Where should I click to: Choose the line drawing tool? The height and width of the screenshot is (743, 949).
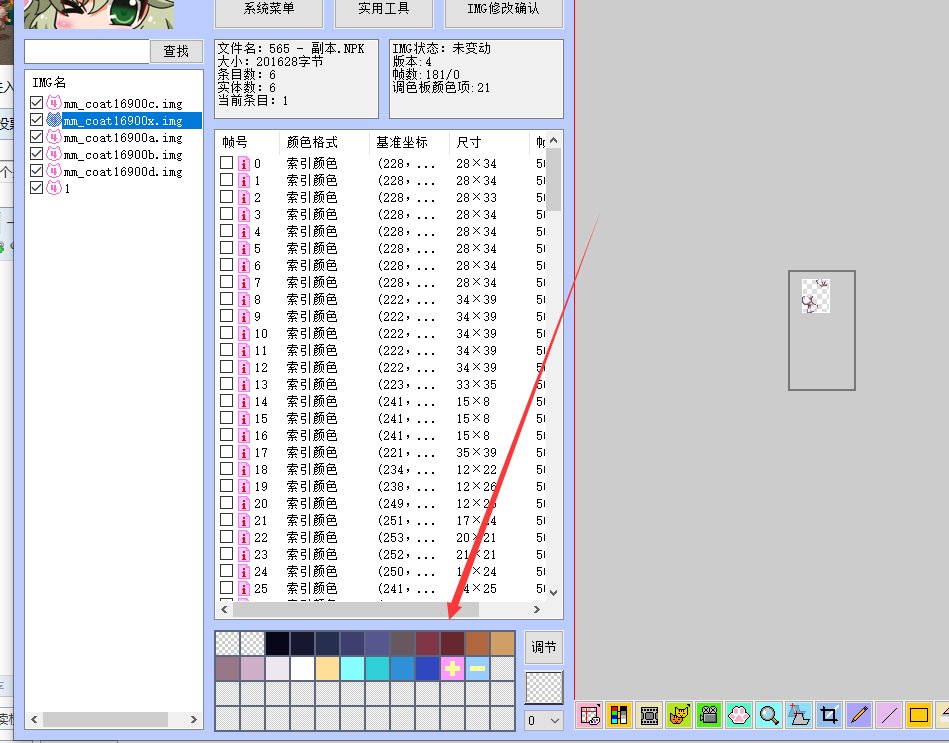pos(888,715)
